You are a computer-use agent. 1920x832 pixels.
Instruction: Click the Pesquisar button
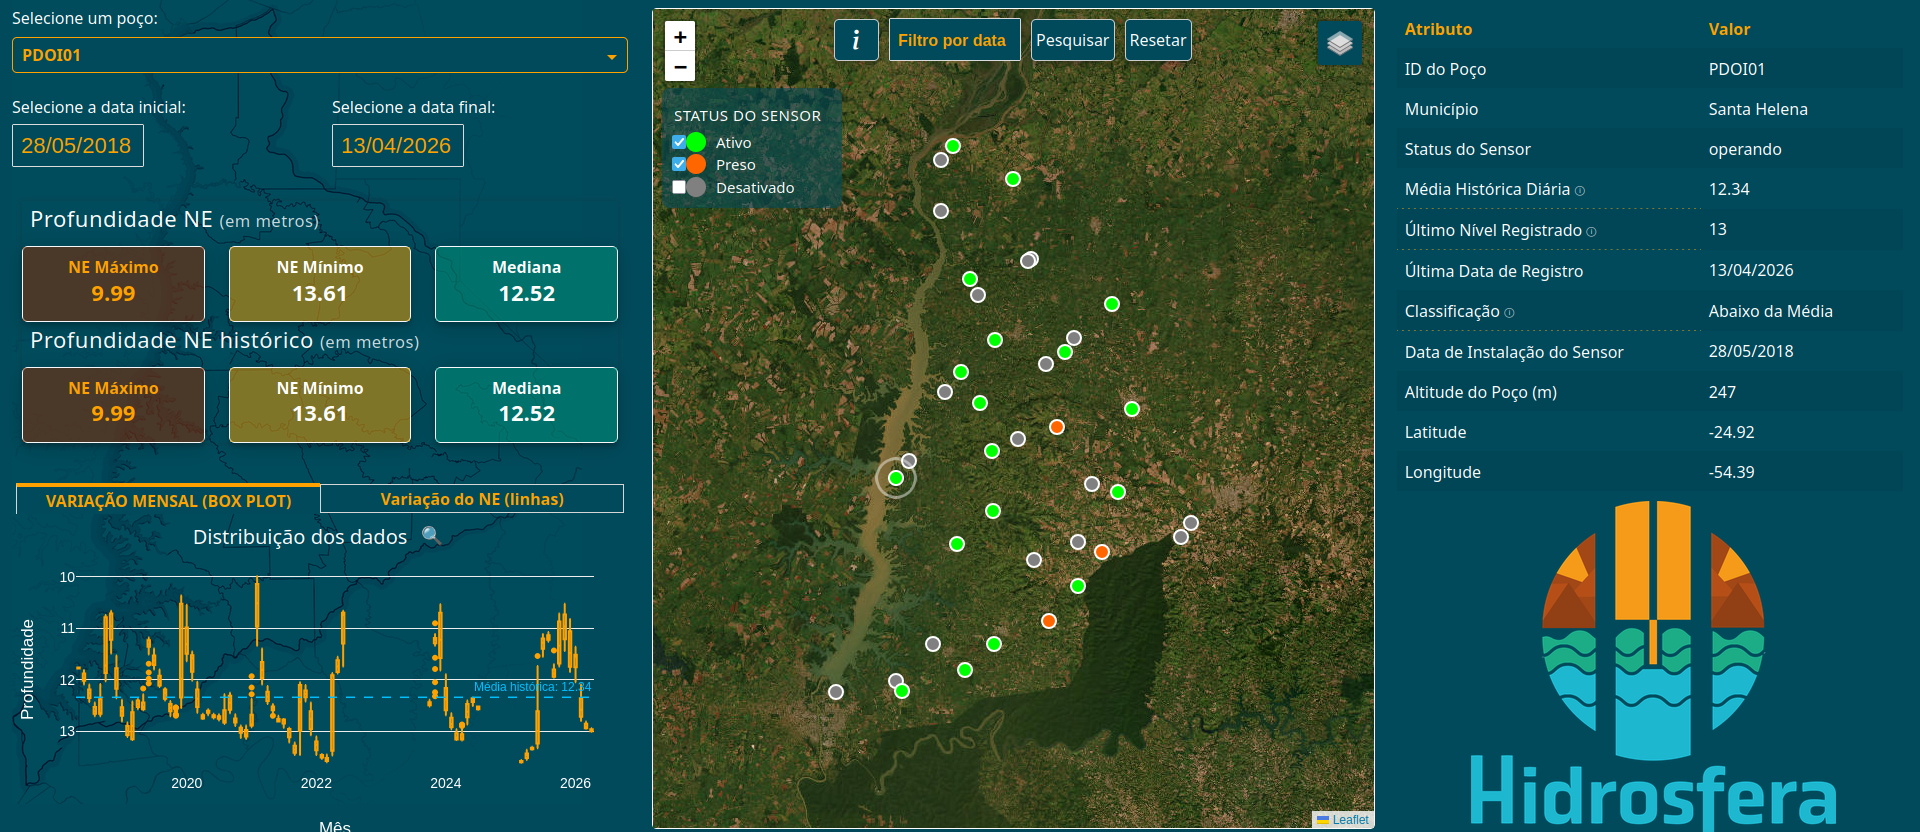tap(1072, 40)
